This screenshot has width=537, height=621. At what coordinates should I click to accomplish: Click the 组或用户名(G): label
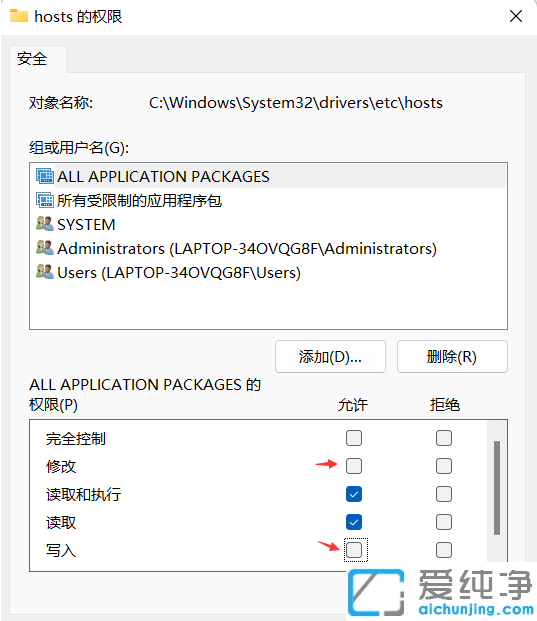(79, 148)
